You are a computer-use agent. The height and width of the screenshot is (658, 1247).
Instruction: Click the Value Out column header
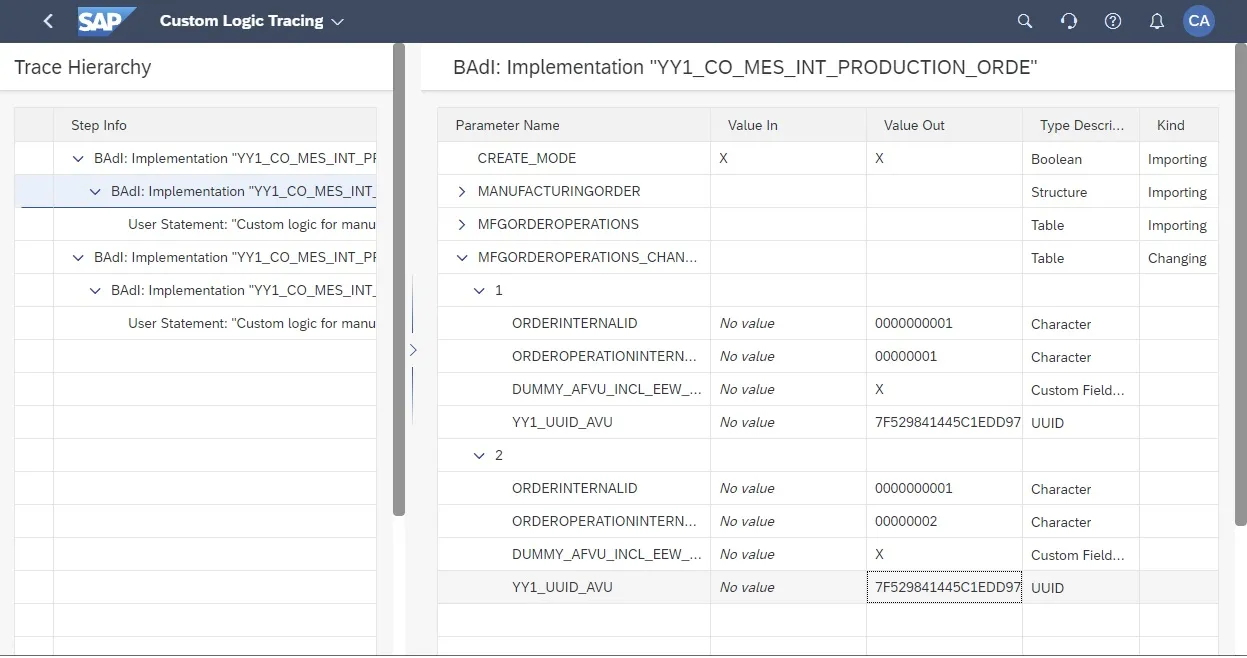tap(914, 125)
